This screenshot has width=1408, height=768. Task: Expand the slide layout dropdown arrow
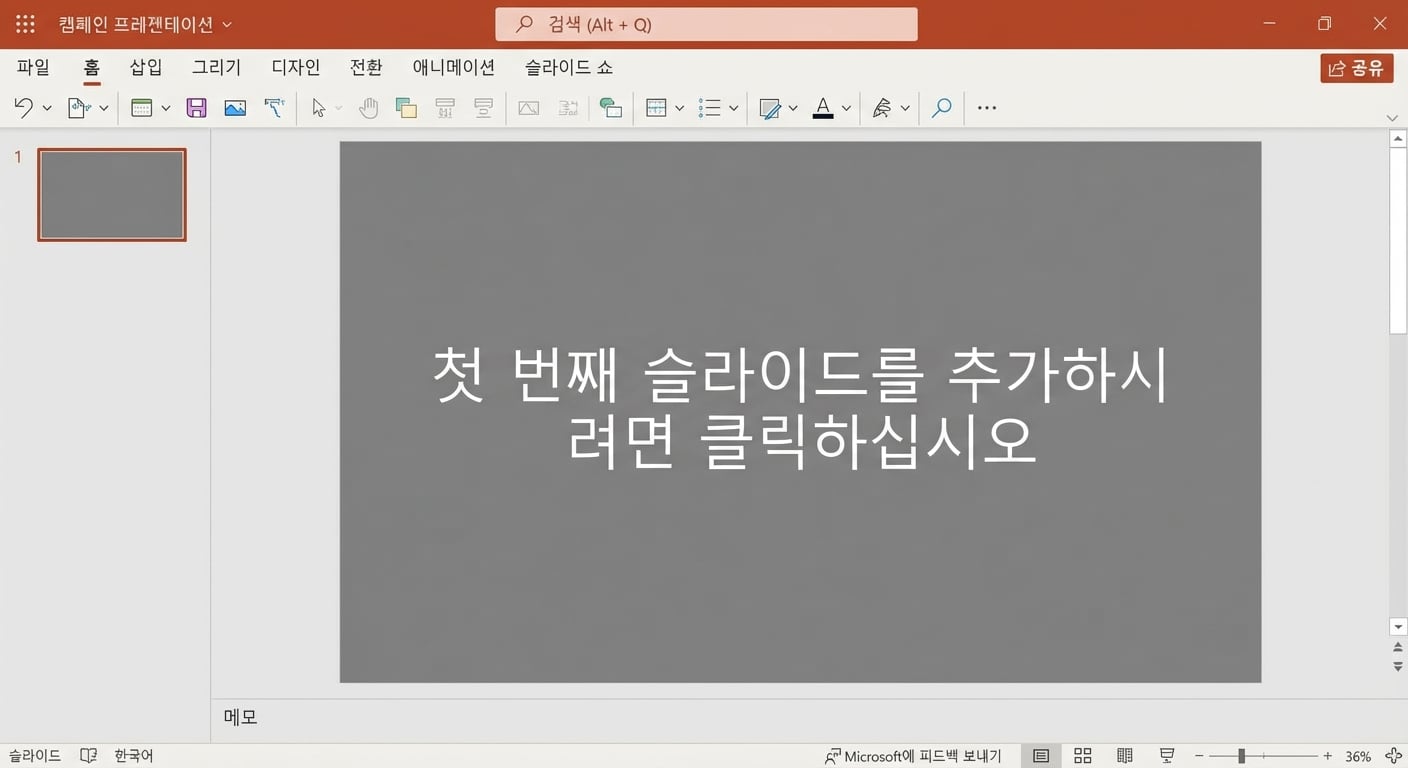coord(165,108)
